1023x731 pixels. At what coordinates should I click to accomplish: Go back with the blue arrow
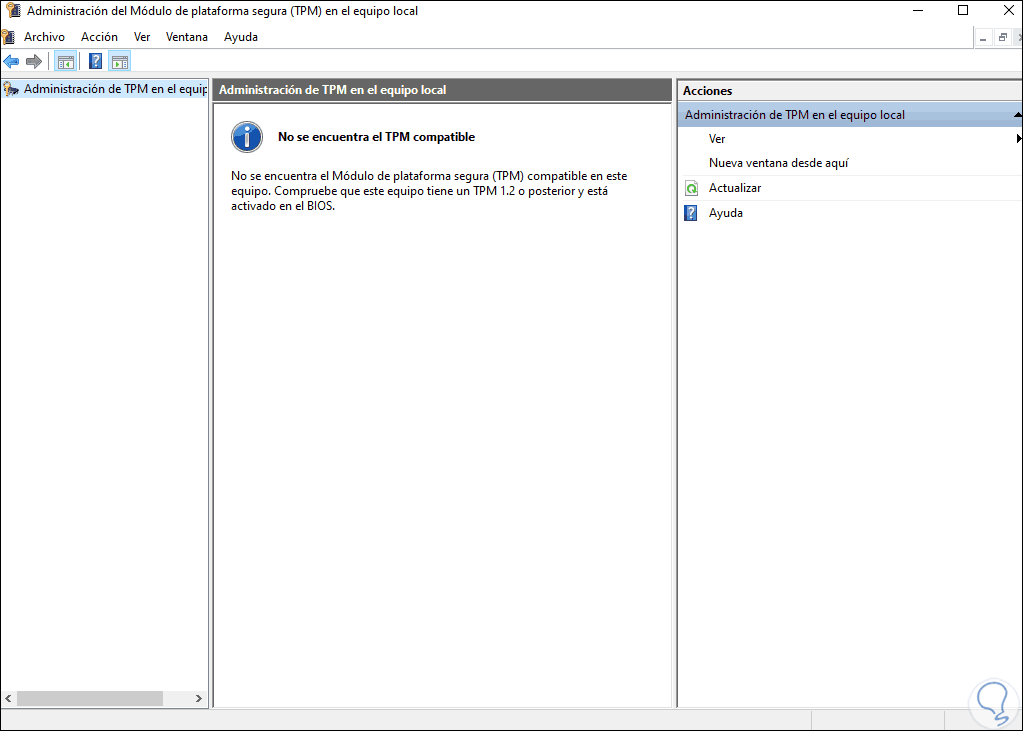11,62
